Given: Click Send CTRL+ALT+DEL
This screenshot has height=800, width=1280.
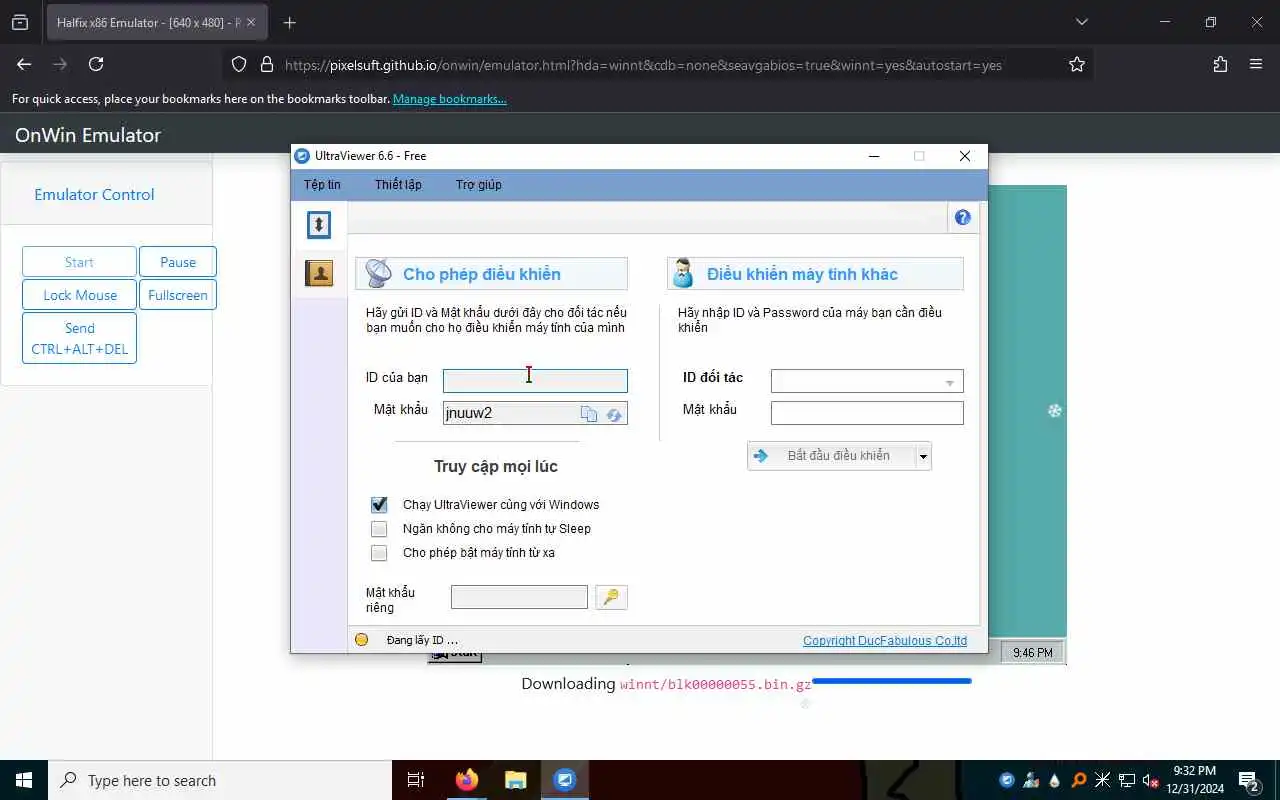Looking at the screenshot, I should click(79, 338).
